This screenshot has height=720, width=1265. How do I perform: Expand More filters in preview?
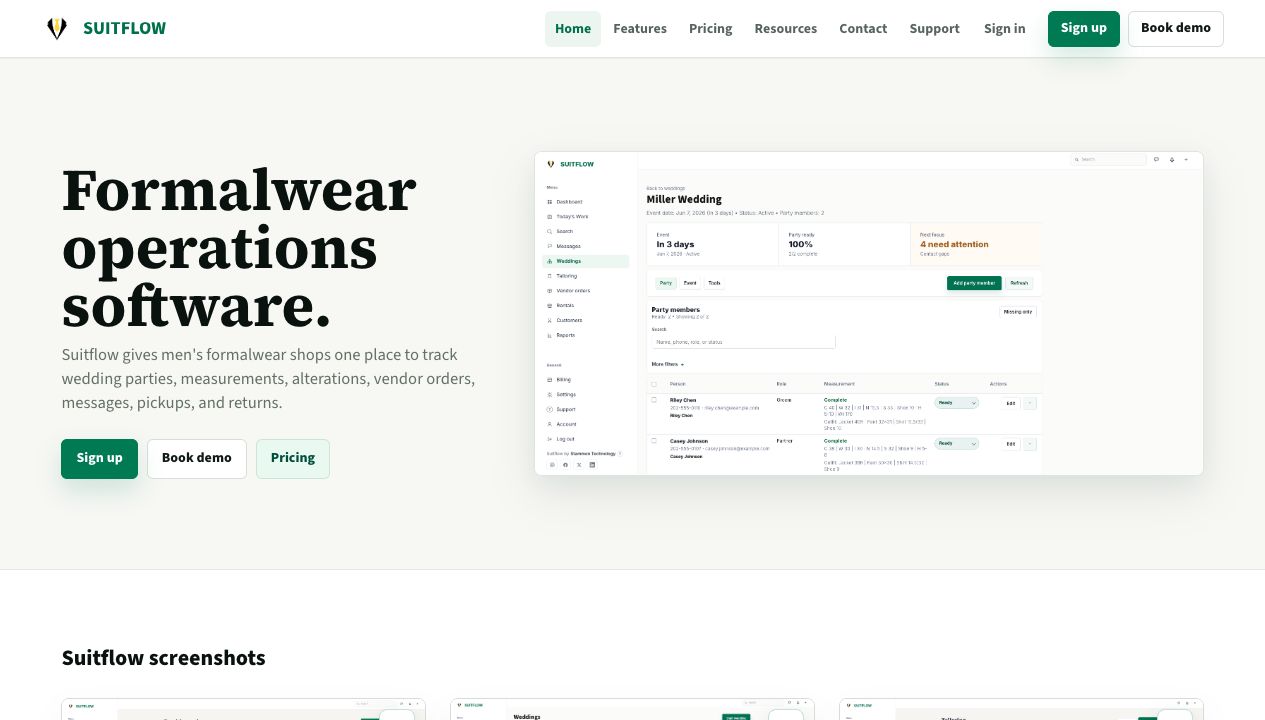tap(667, 364)
